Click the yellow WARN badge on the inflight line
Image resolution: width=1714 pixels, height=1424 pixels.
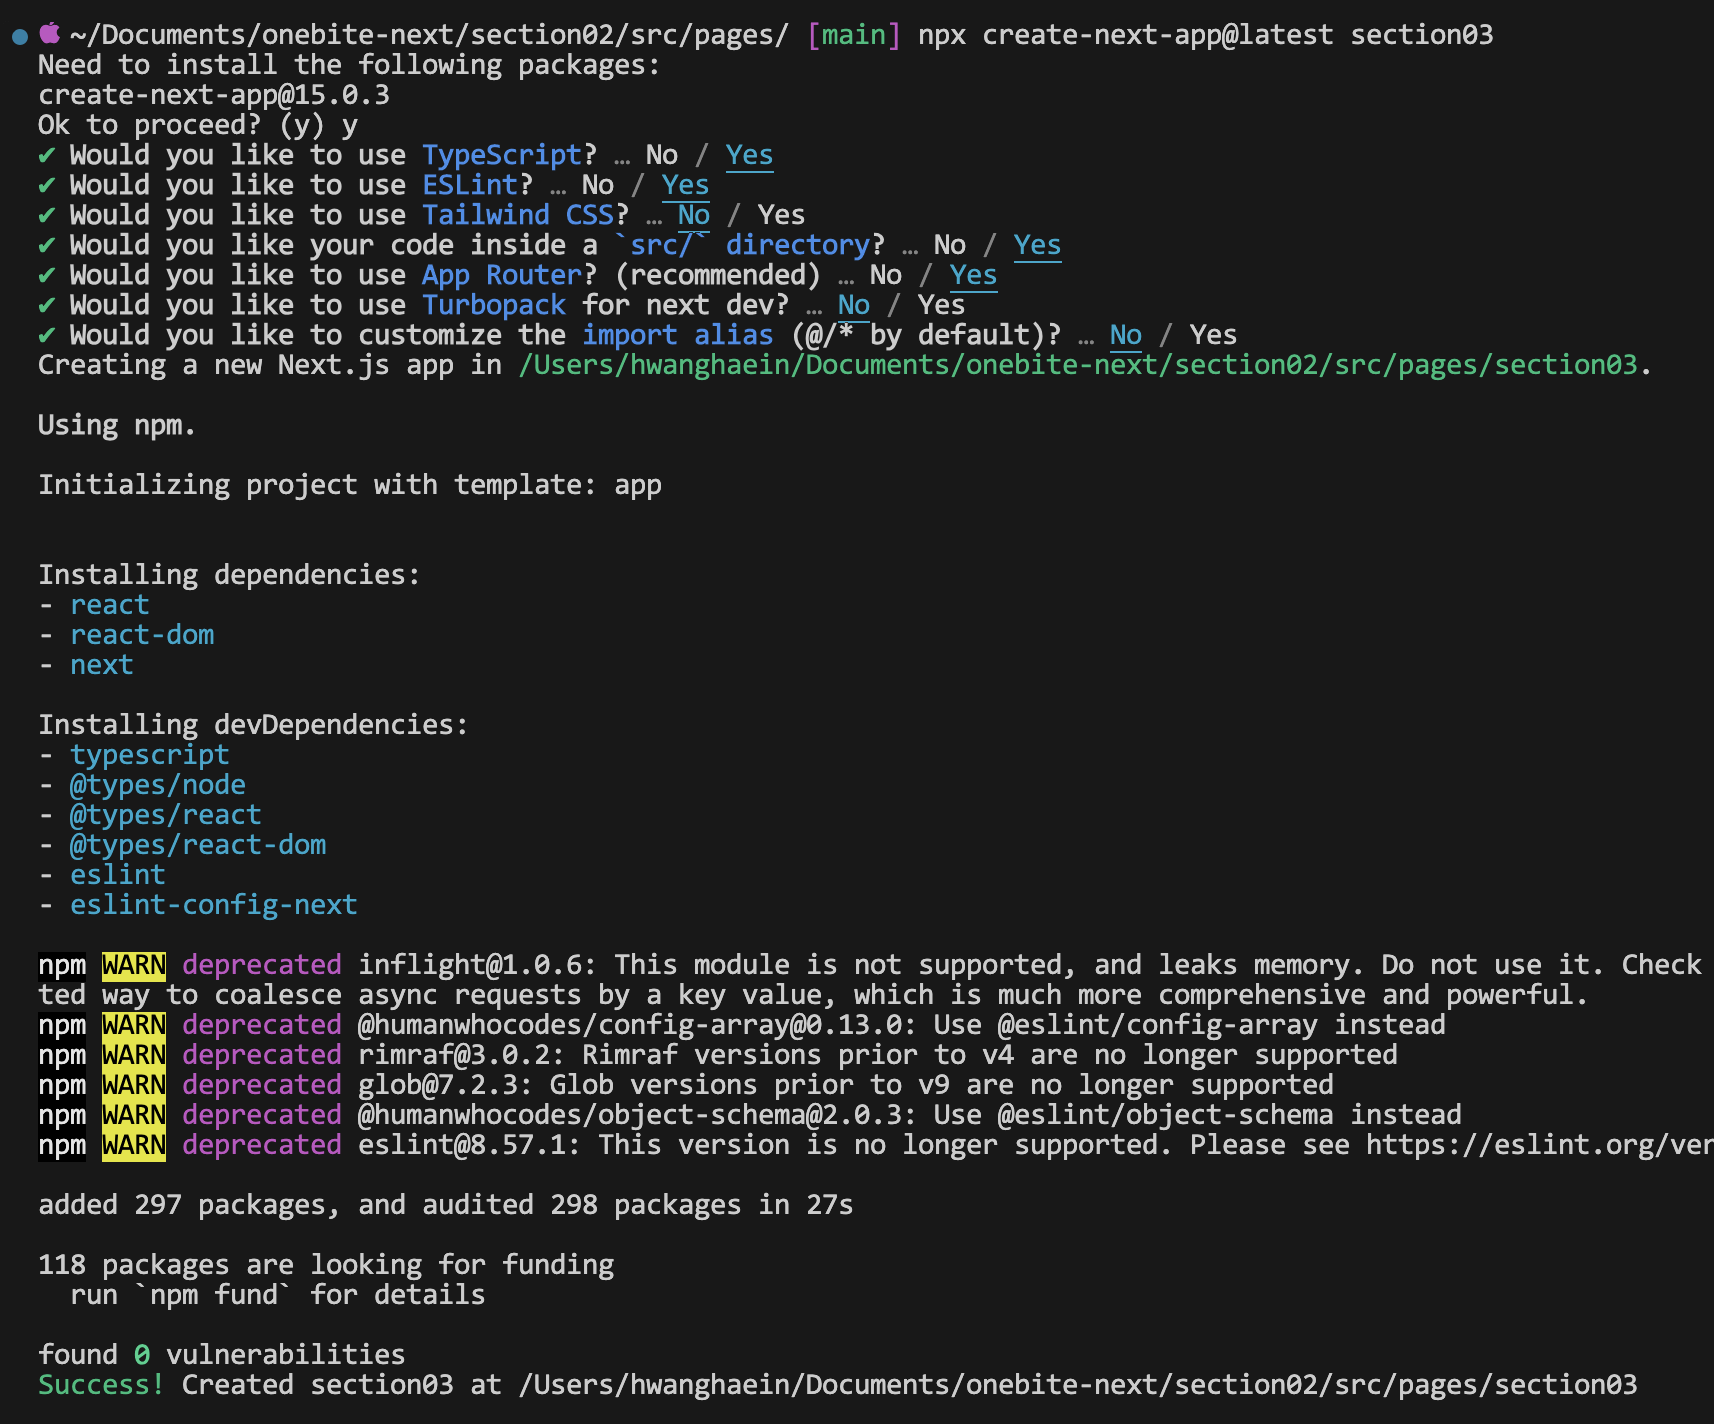click(x=134, y=966)
